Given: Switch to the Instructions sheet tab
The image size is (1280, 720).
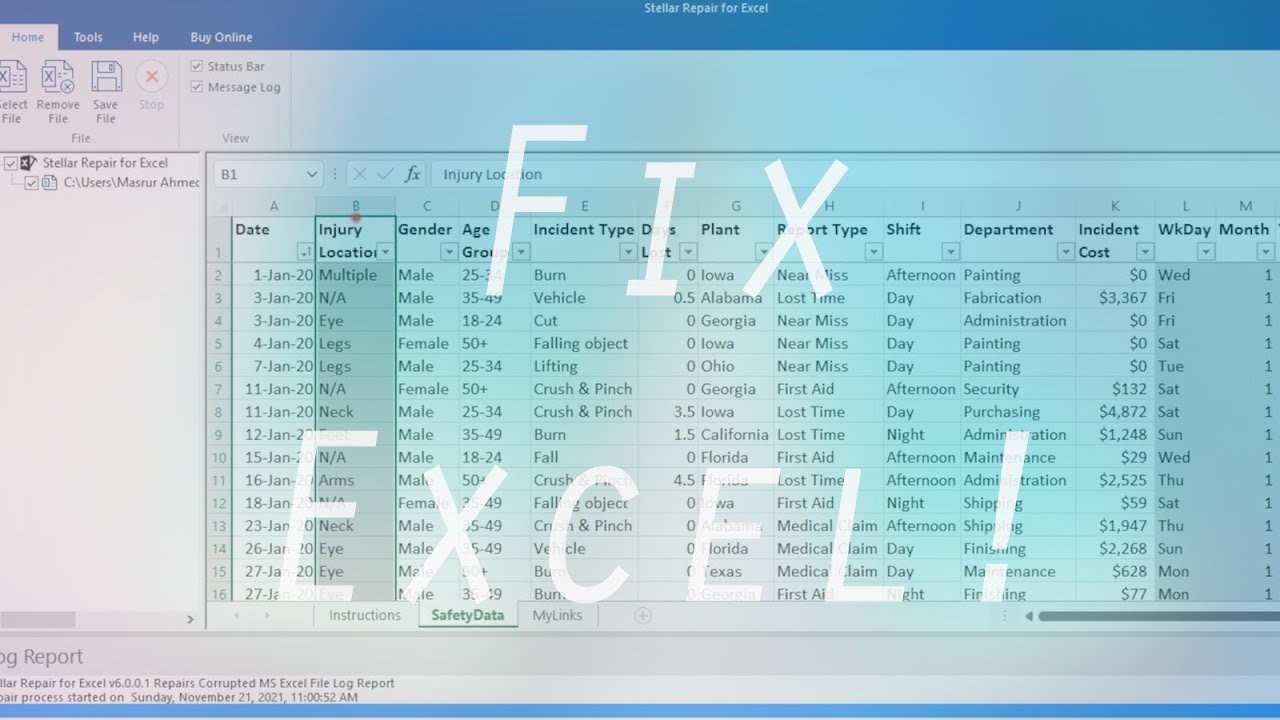Looking at the screenshot, I should 365,615.
